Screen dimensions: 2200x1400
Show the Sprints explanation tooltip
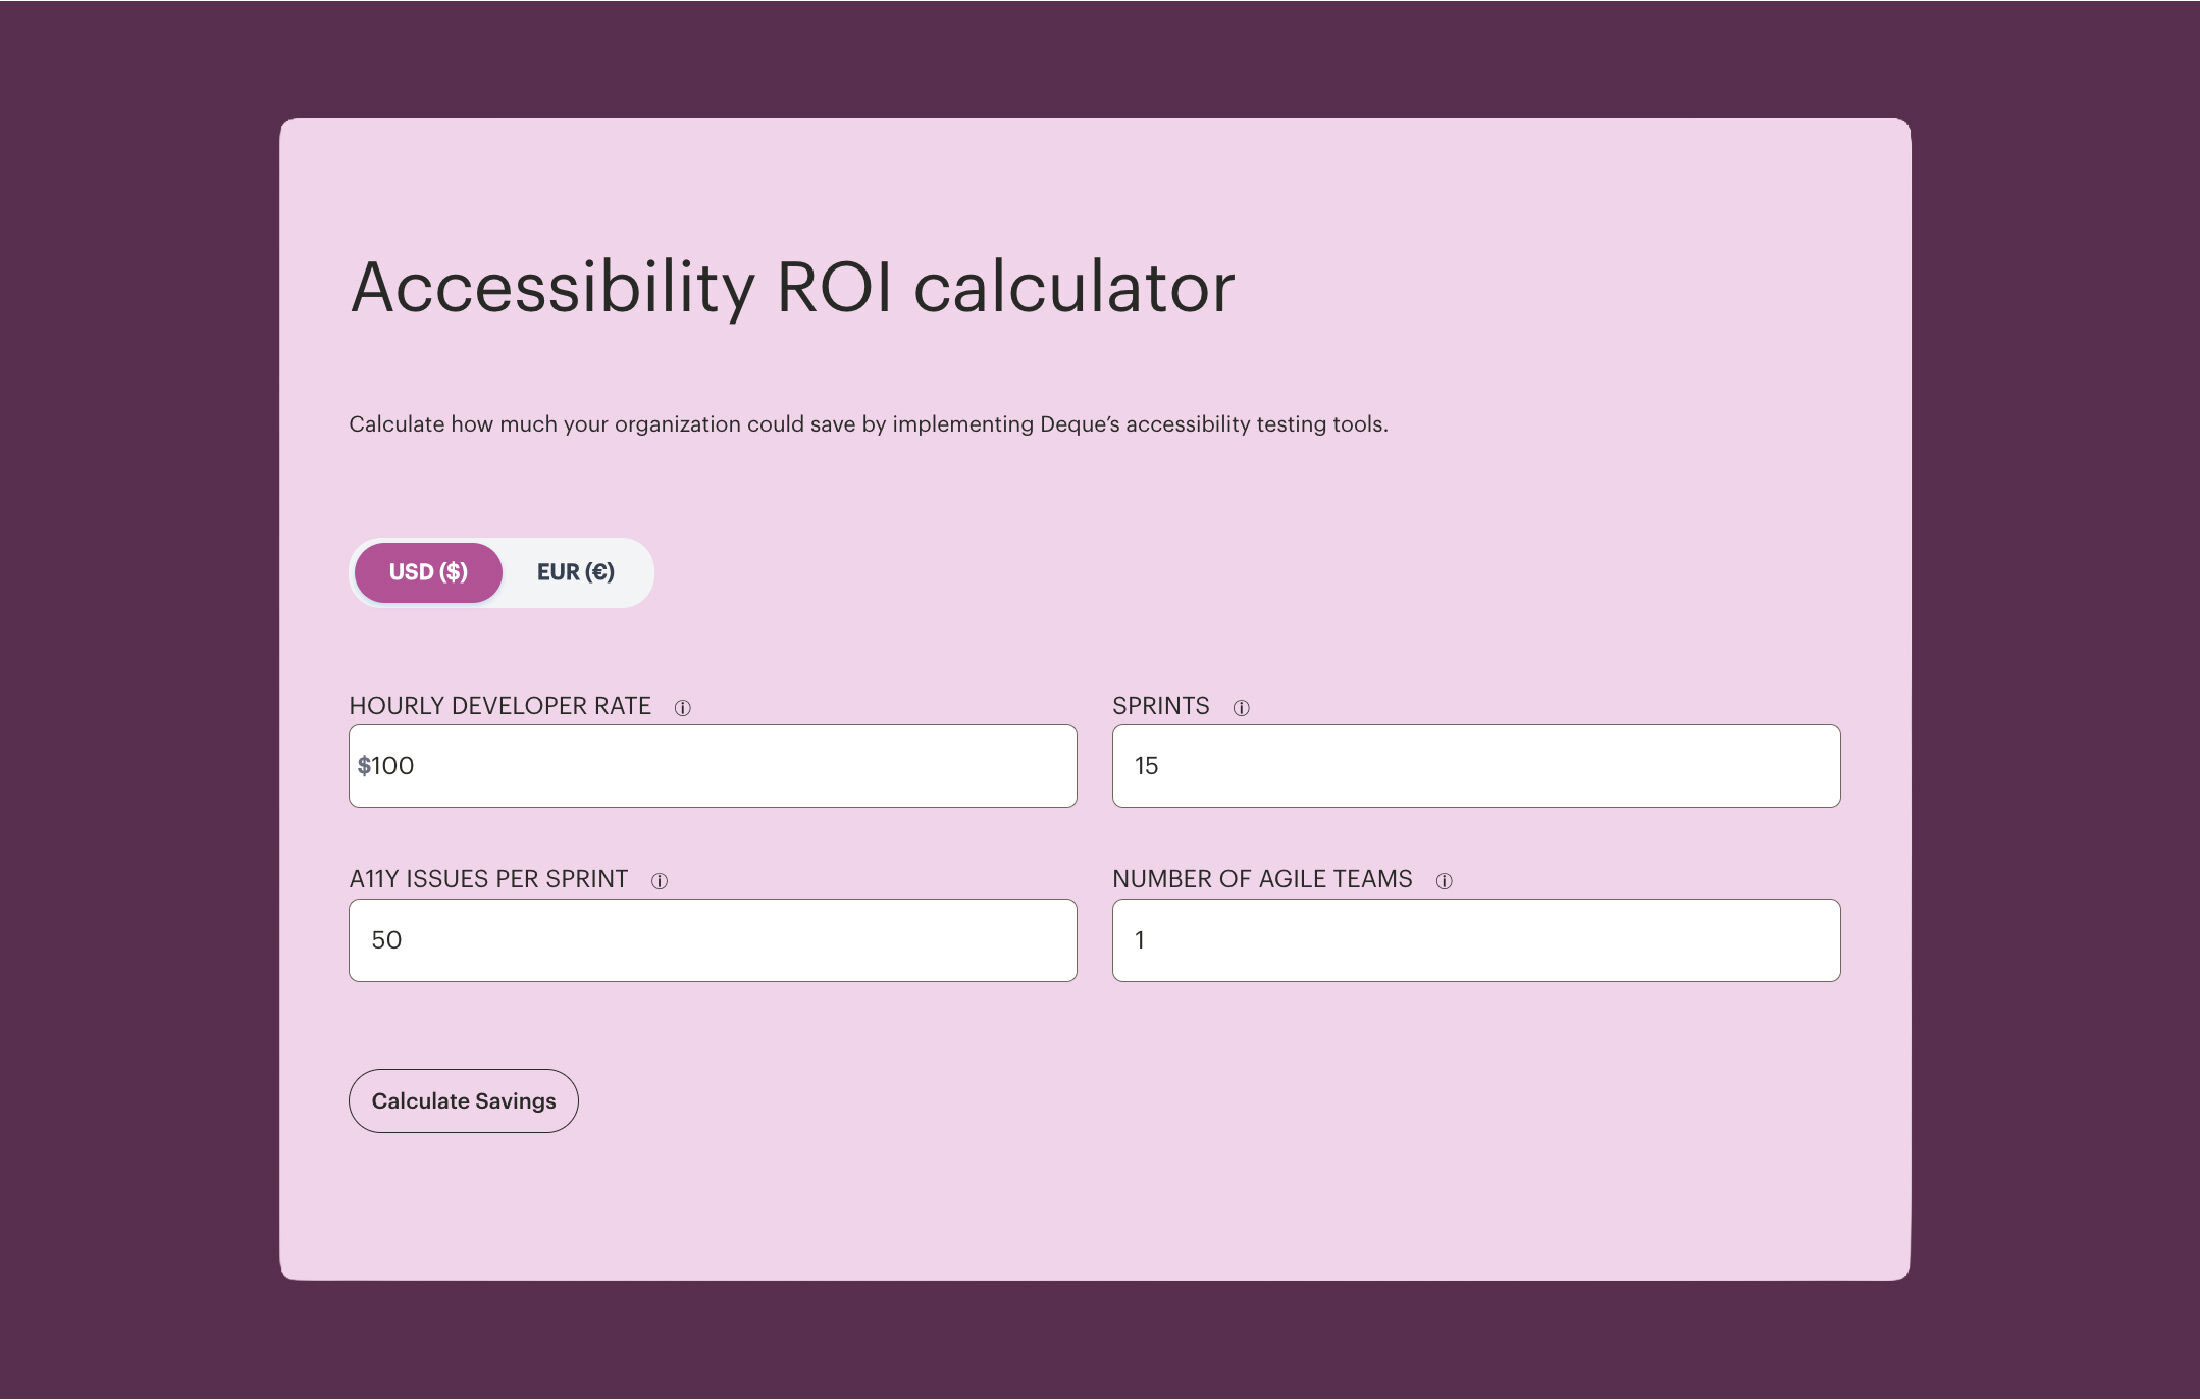tap(1241, 707)
